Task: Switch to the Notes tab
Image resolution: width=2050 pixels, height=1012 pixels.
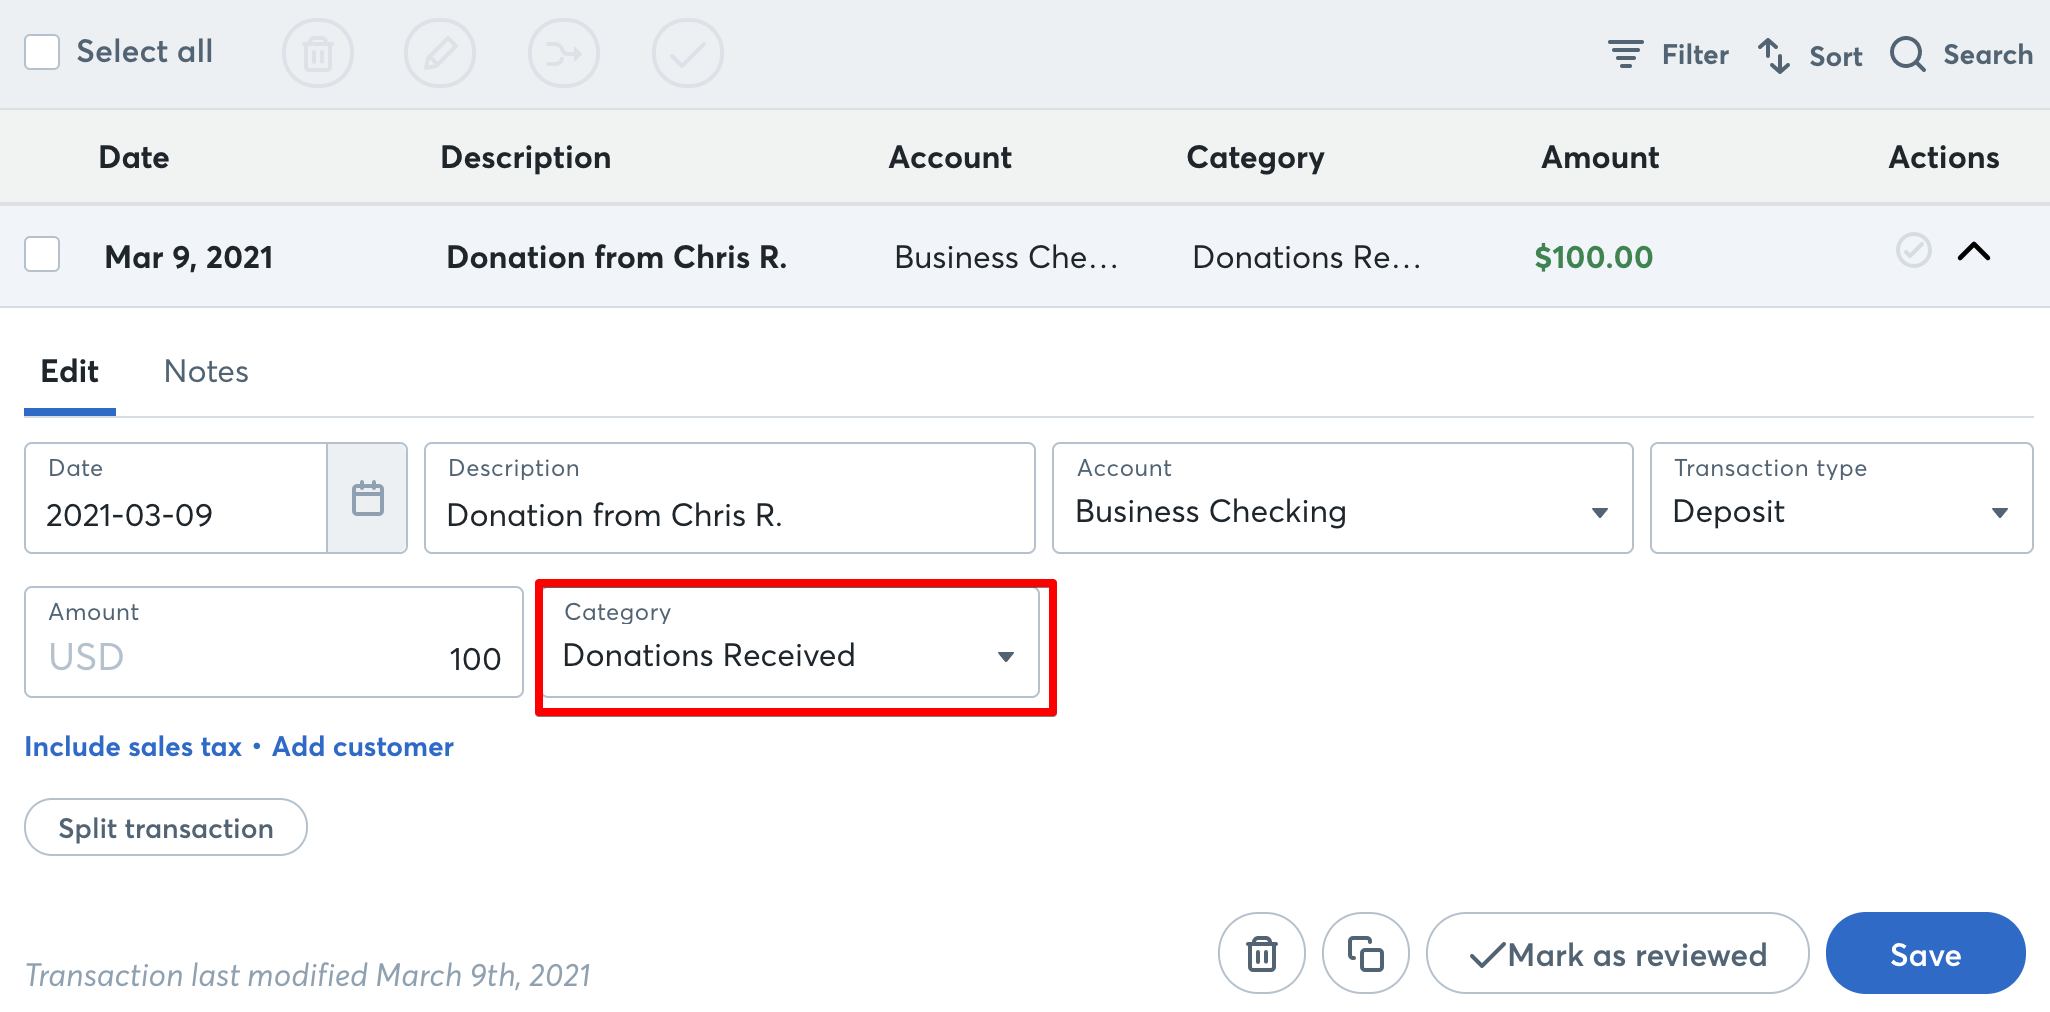Action: click(x=205, y=371)
